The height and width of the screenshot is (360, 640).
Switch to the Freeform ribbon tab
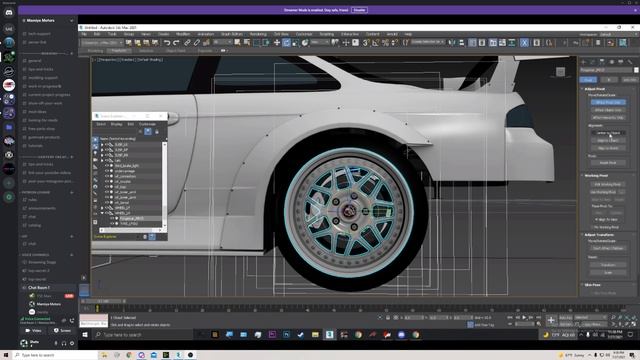pyautogui.click(x=118, y=51)
